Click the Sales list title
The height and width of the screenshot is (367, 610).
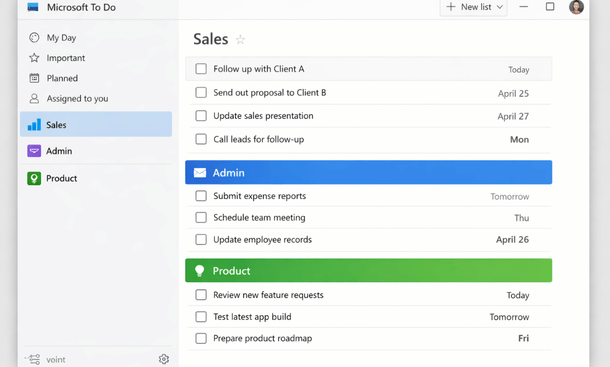point(211,39)
